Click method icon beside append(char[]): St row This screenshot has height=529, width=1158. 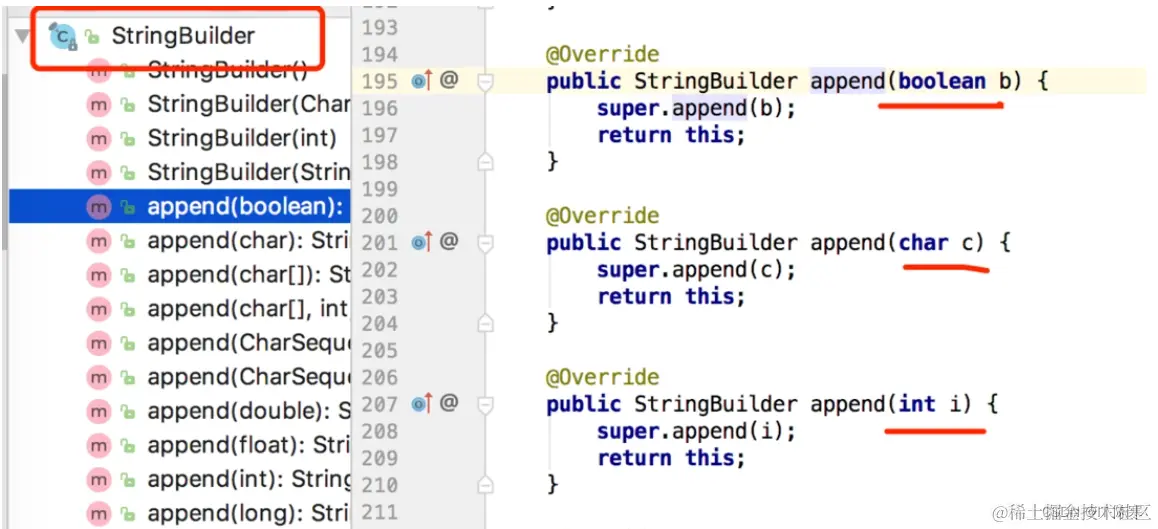98,276
